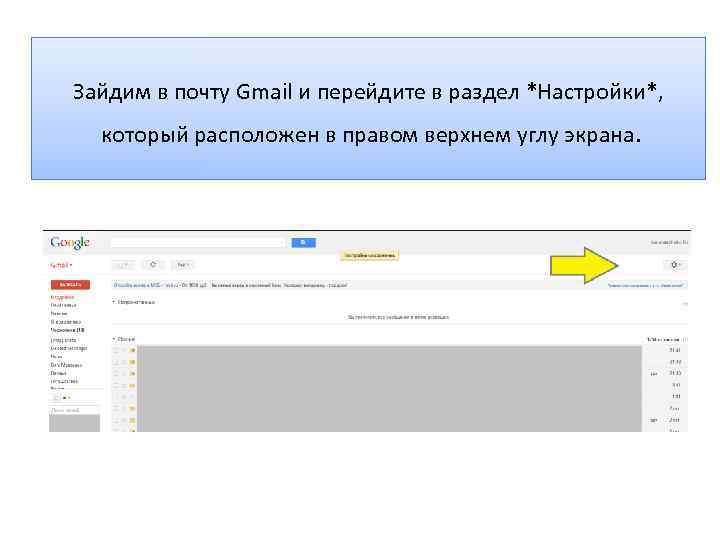The height and width of the screenshot is (540, 720).
Task: Click the Refresh arrow button
Action: [153, 265]
